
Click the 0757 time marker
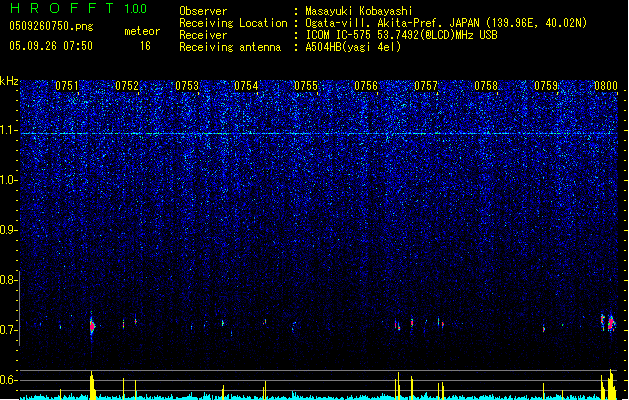point(426,86)
